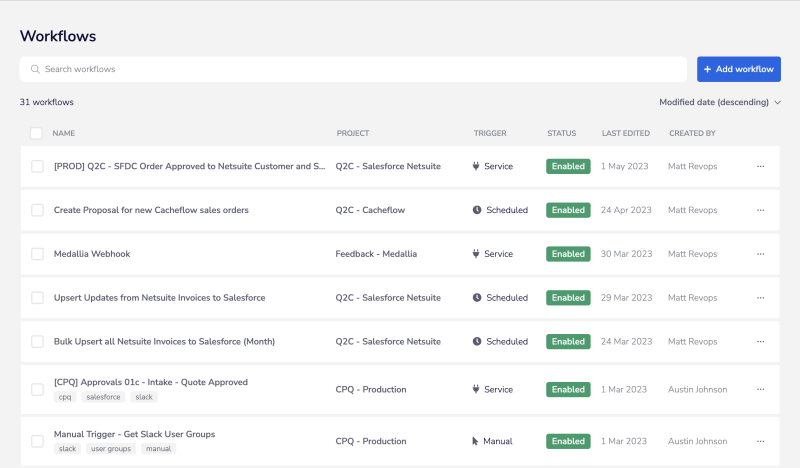Click the manual tag

[x=158, y=449]
